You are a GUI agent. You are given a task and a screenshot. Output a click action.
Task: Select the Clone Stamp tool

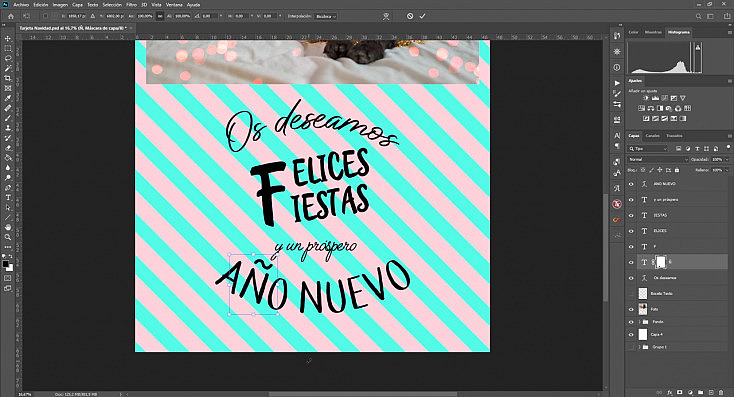point(8,127)
